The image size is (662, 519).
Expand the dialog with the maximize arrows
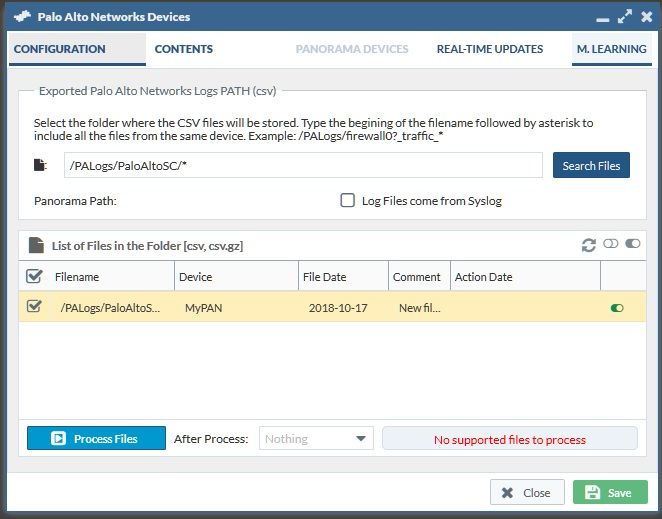point(624,17)
